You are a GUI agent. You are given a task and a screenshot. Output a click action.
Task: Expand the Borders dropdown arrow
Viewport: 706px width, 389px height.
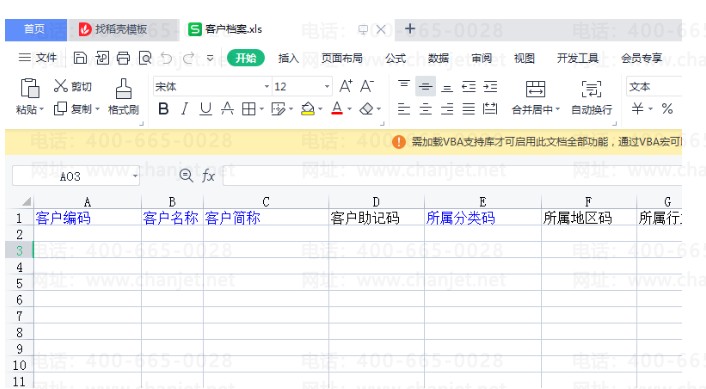[262, 109]
